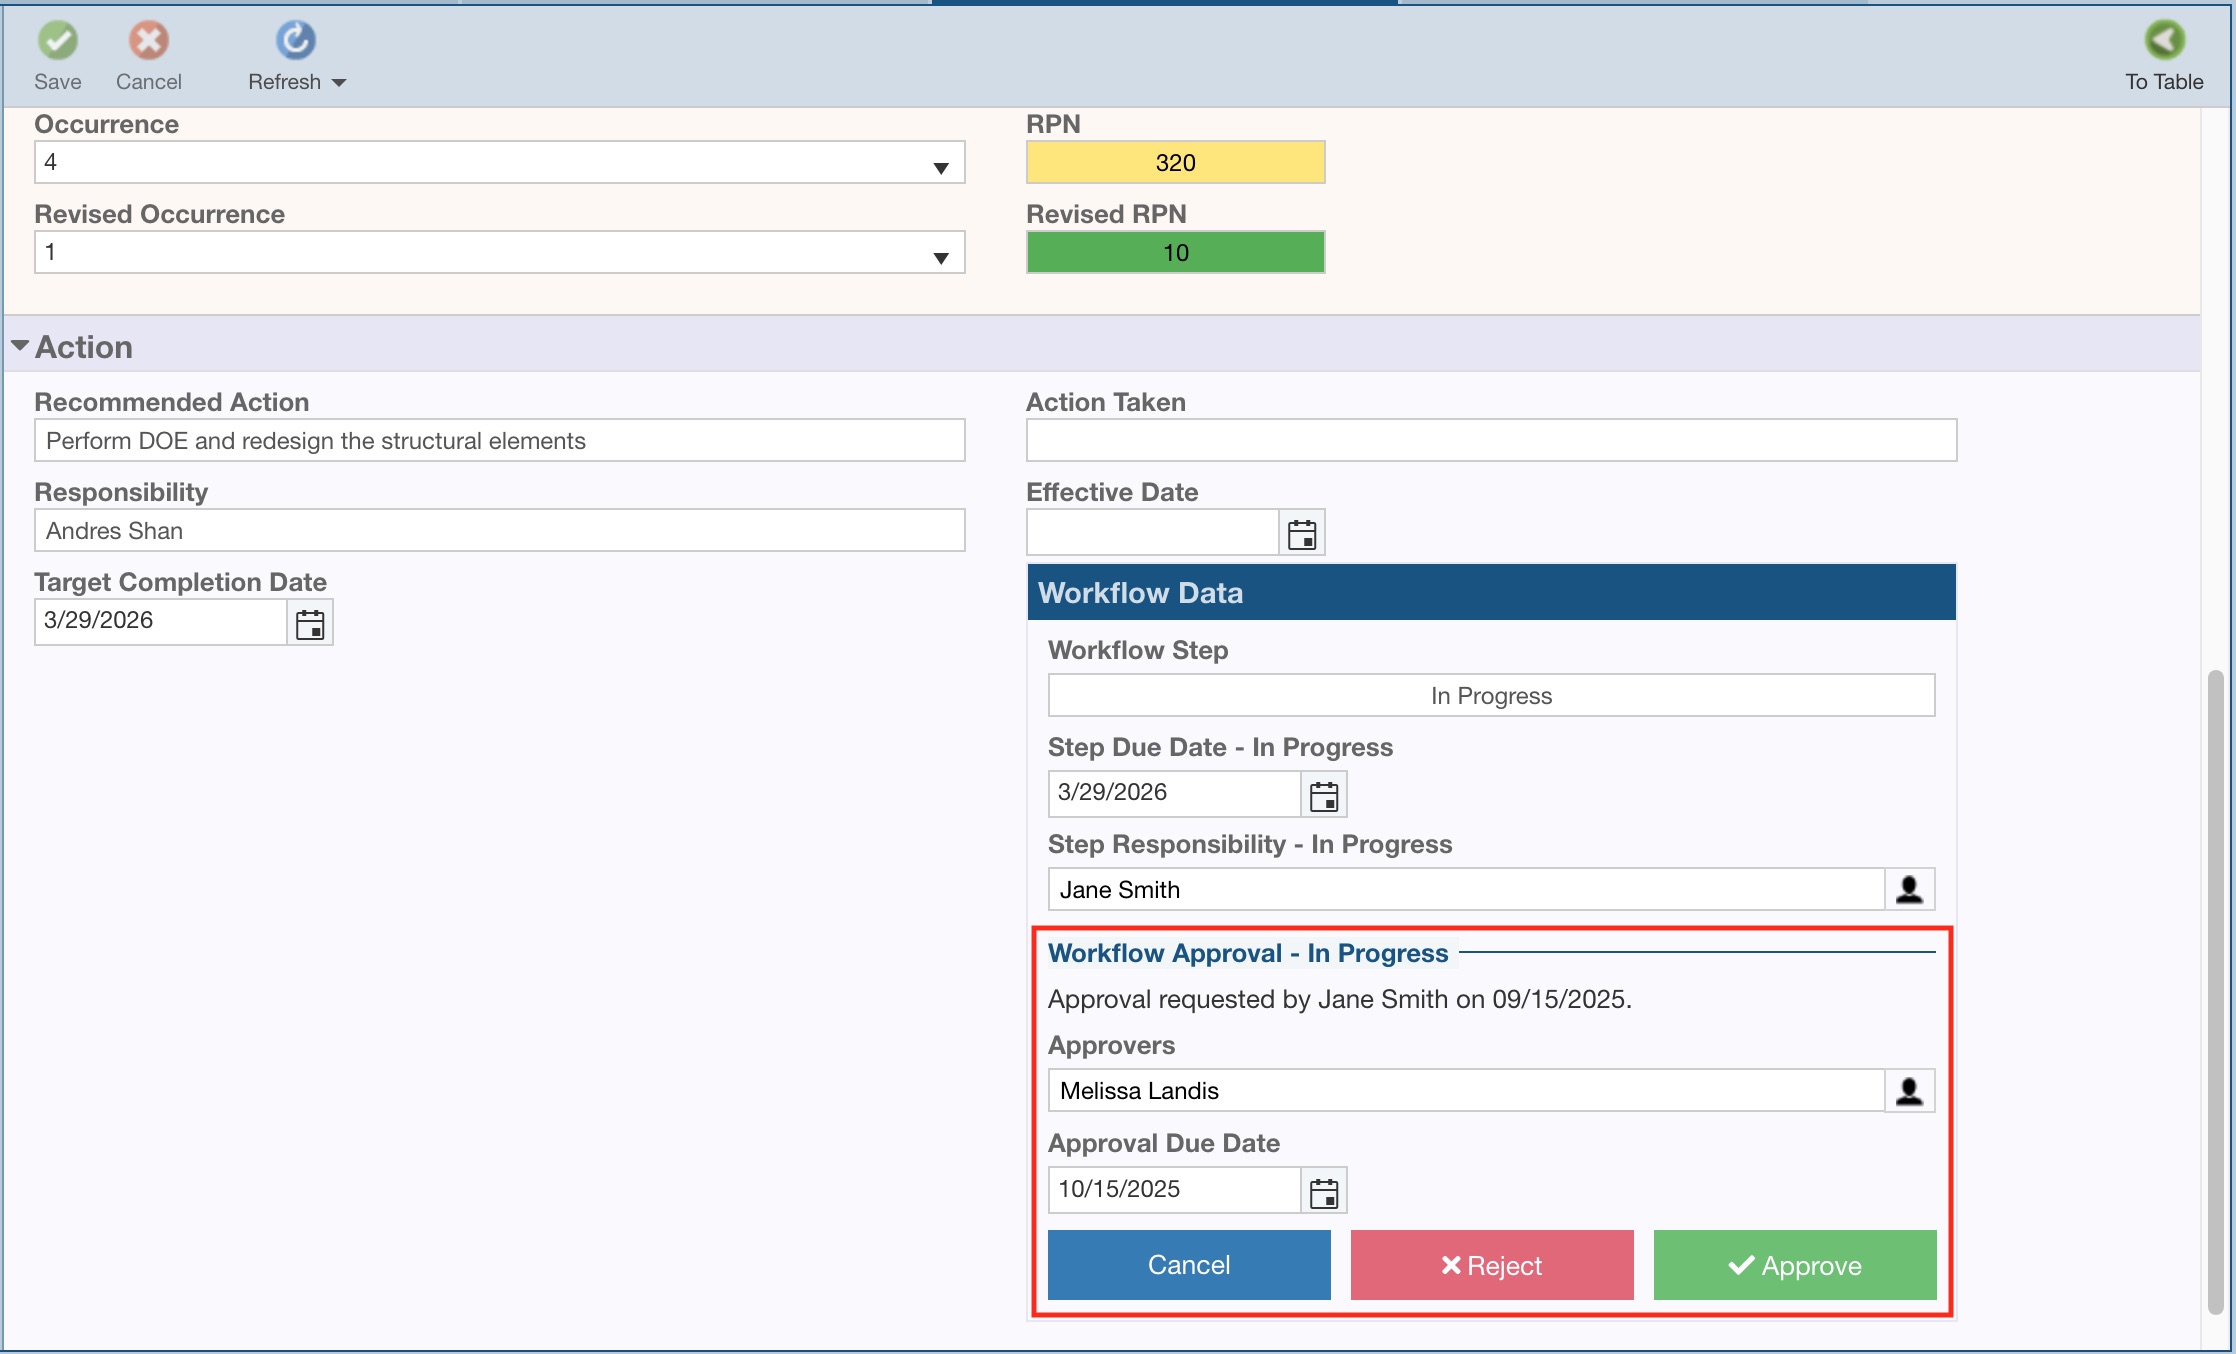Click the Action Taken text field

(1490, 441)
